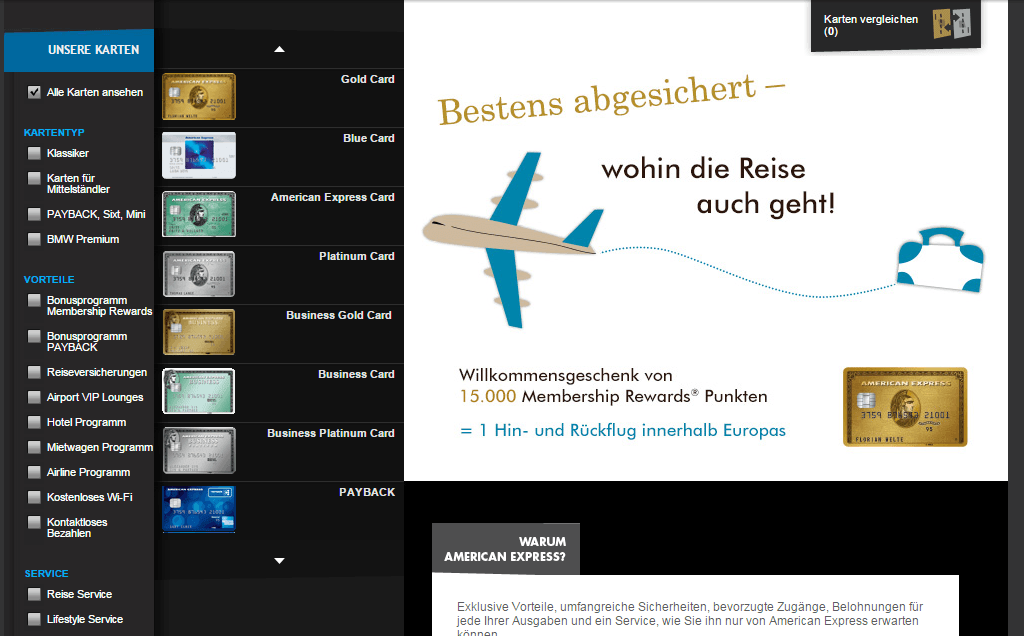Enable Kostenloses Wi-Fi filter
Screen dimensions: 1024x636
point(34,497)
